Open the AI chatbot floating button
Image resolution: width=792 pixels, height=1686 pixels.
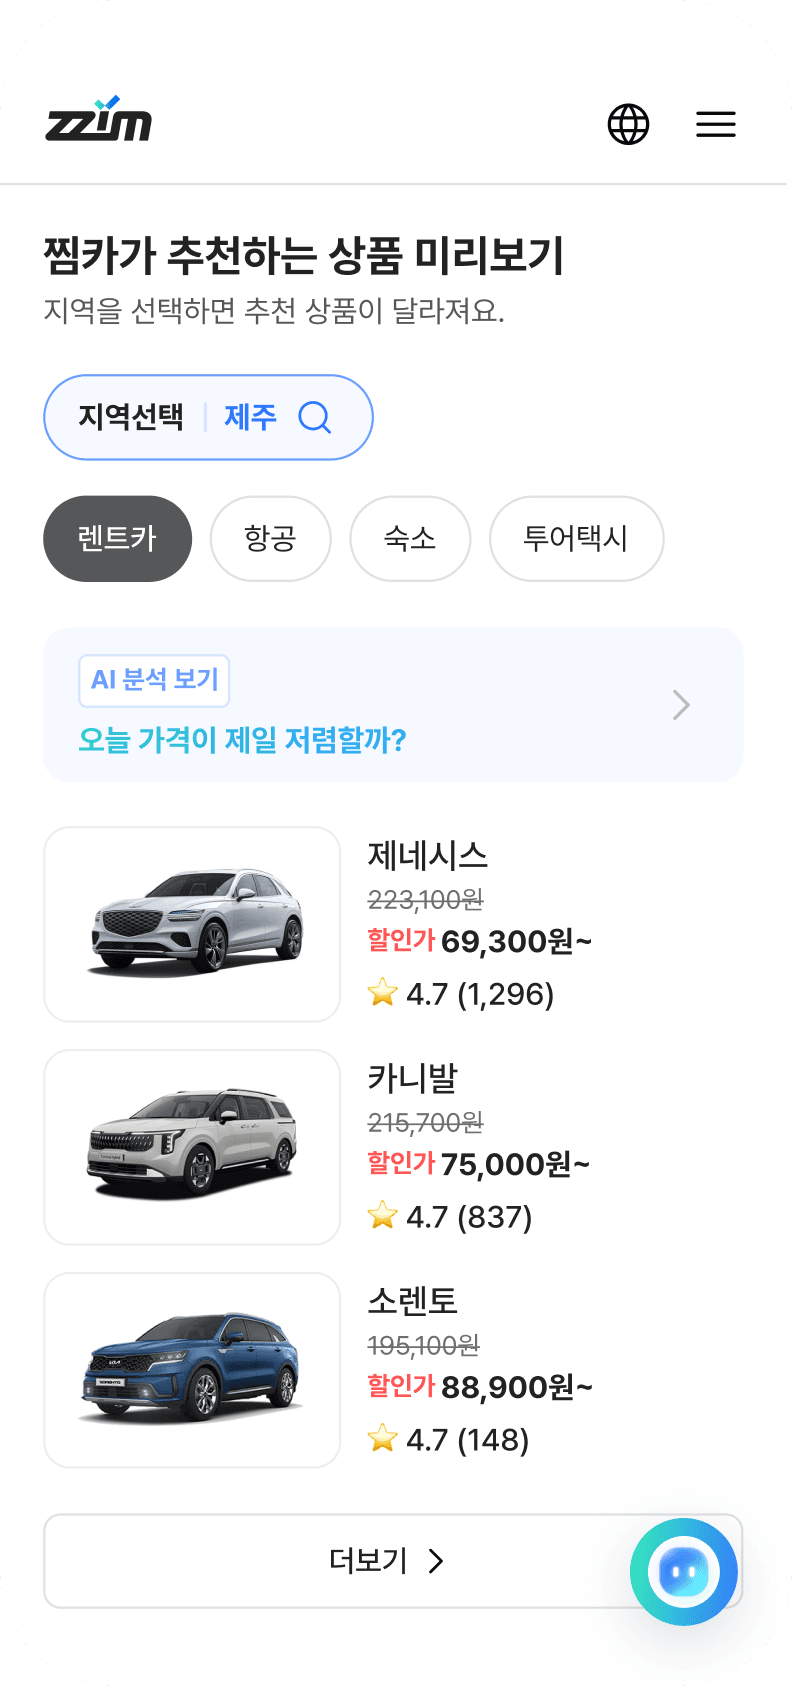coord(684,1571)
